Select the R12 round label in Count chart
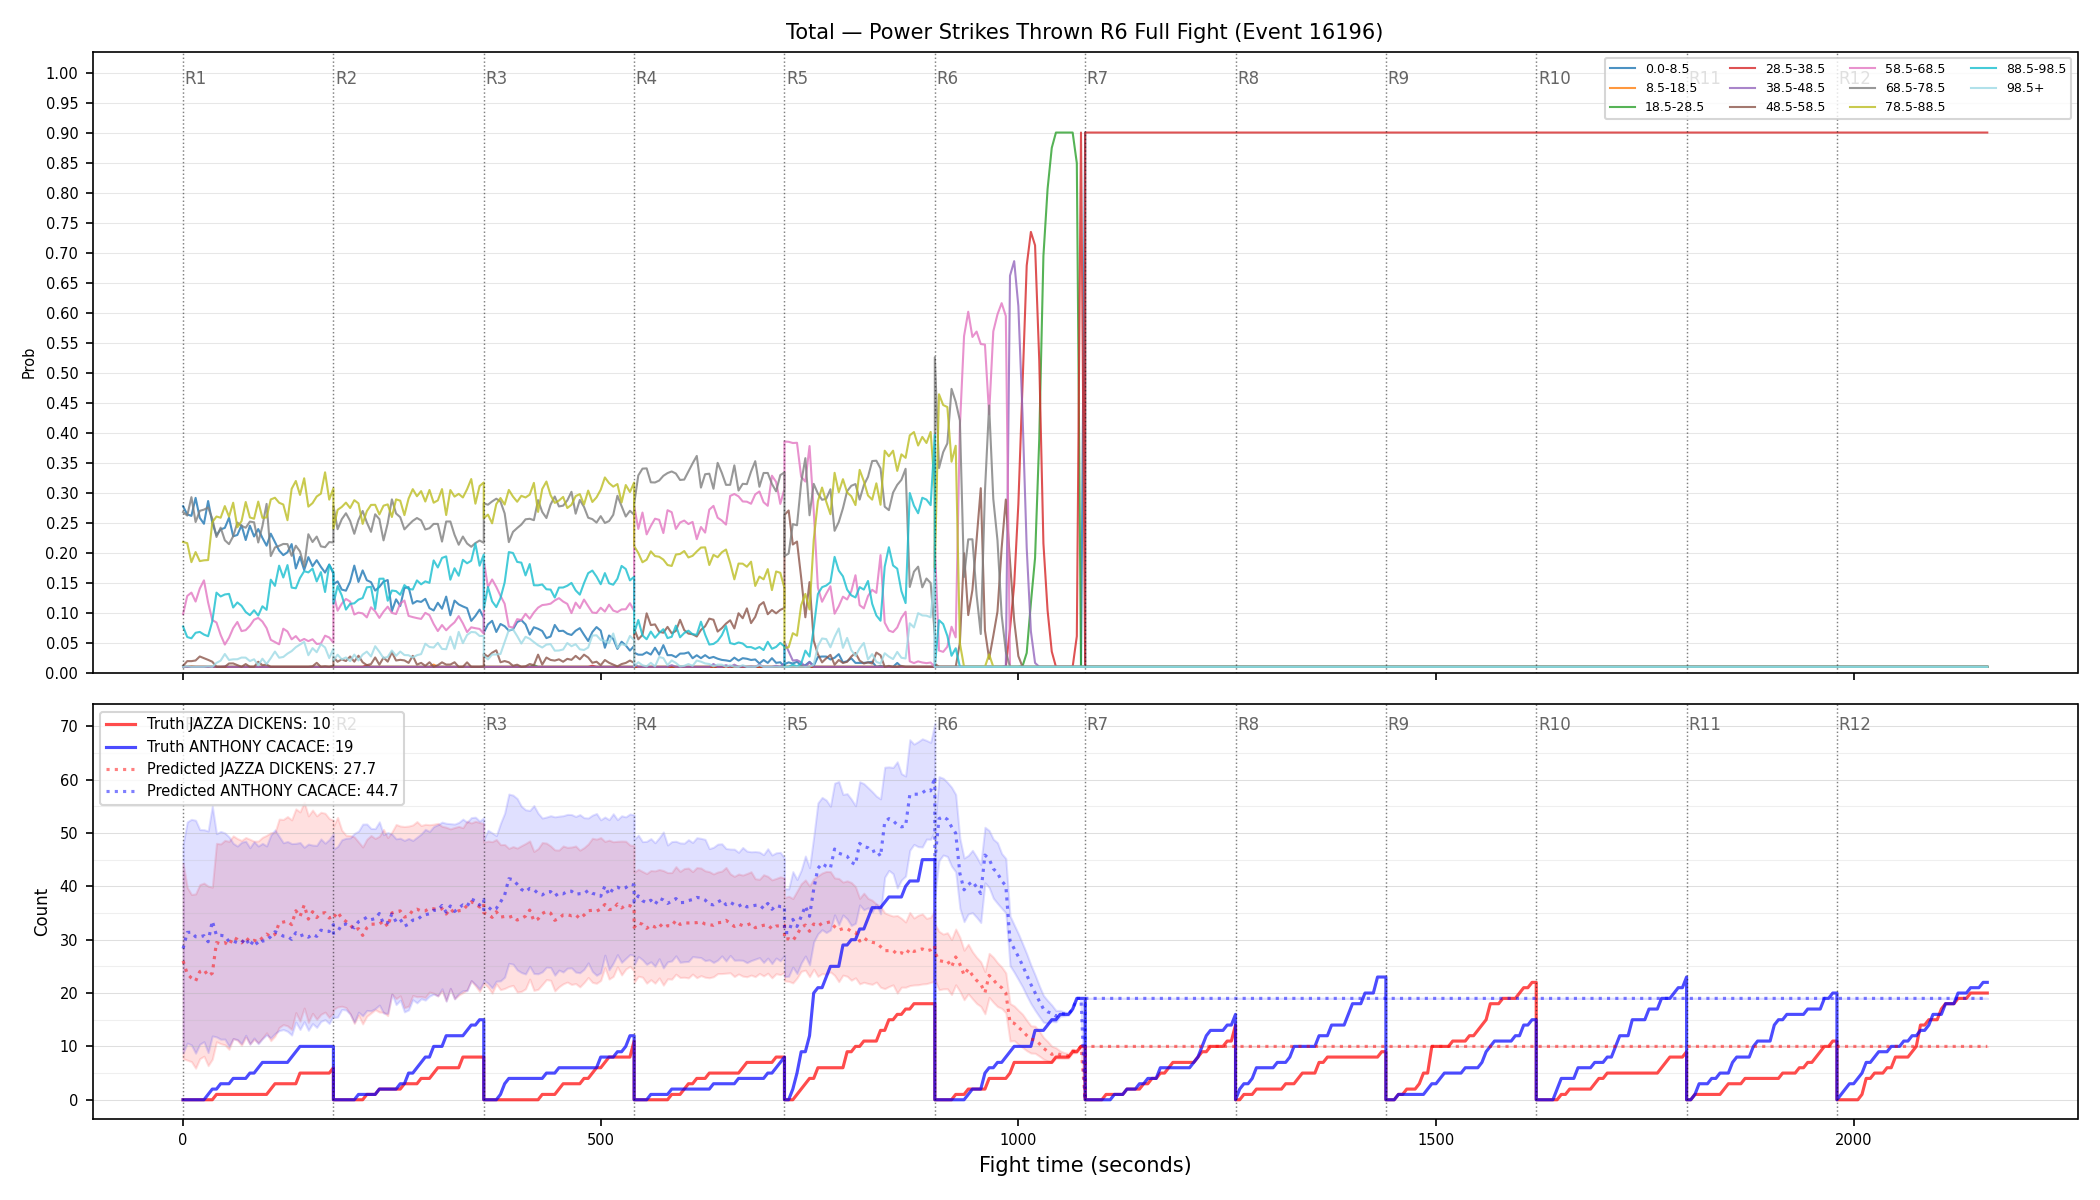The height and width of the screenshot is (1200, 2100). (1855, 724)
